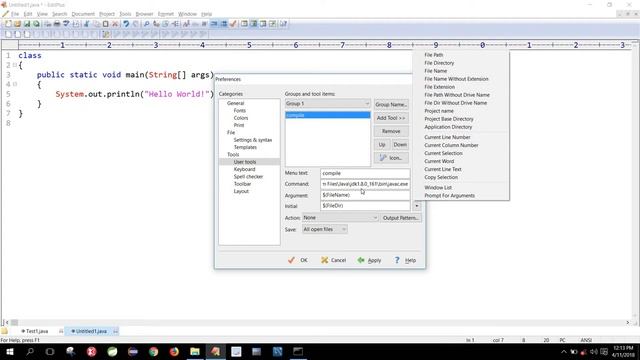Click the Down button
The width and height of the screenshot is (640, 360).
click(400, 144)
